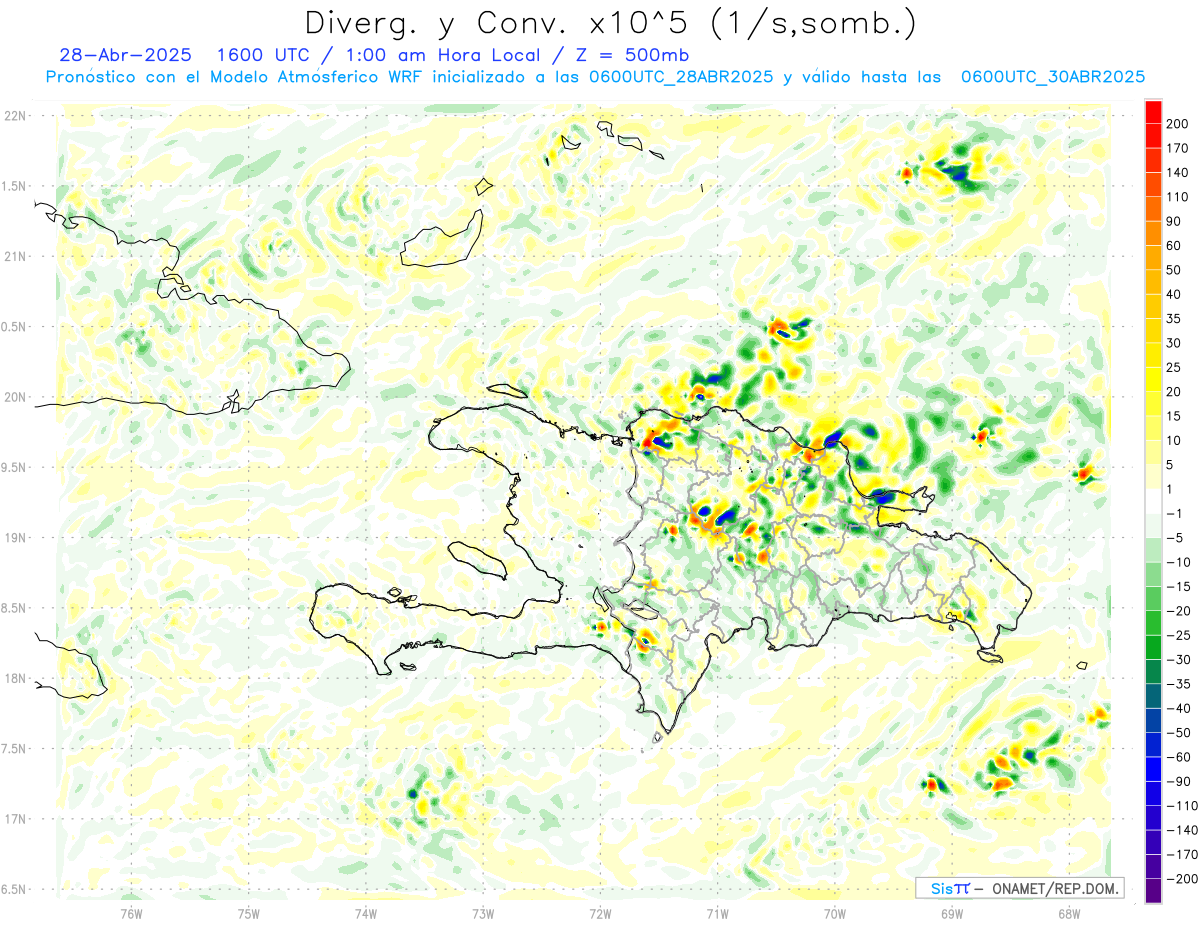The image size is (1200, 927).
Task: Click the '-10' colorbar value
Action: coord(1178,562)
